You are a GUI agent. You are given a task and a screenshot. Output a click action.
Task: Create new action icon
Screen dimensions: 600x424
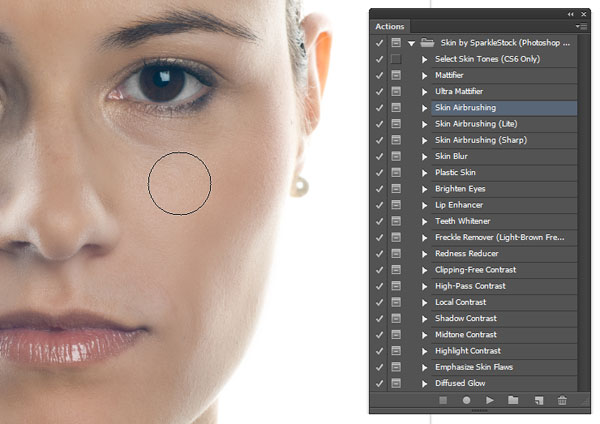coord(539,400)
